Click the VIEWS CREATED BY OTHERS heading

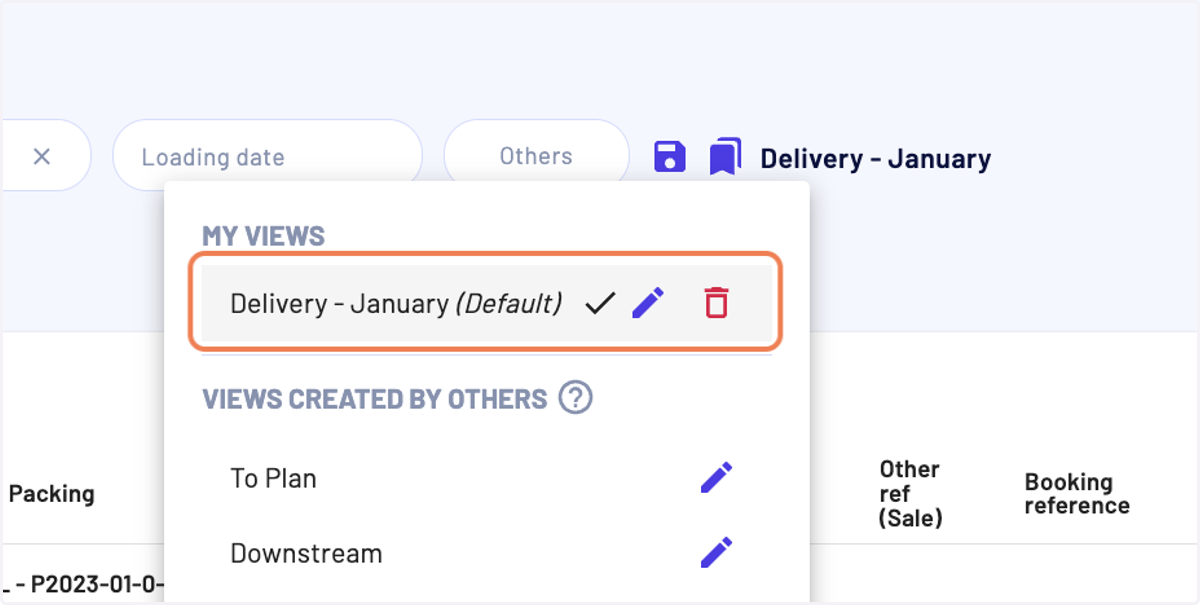pos(375,399)
